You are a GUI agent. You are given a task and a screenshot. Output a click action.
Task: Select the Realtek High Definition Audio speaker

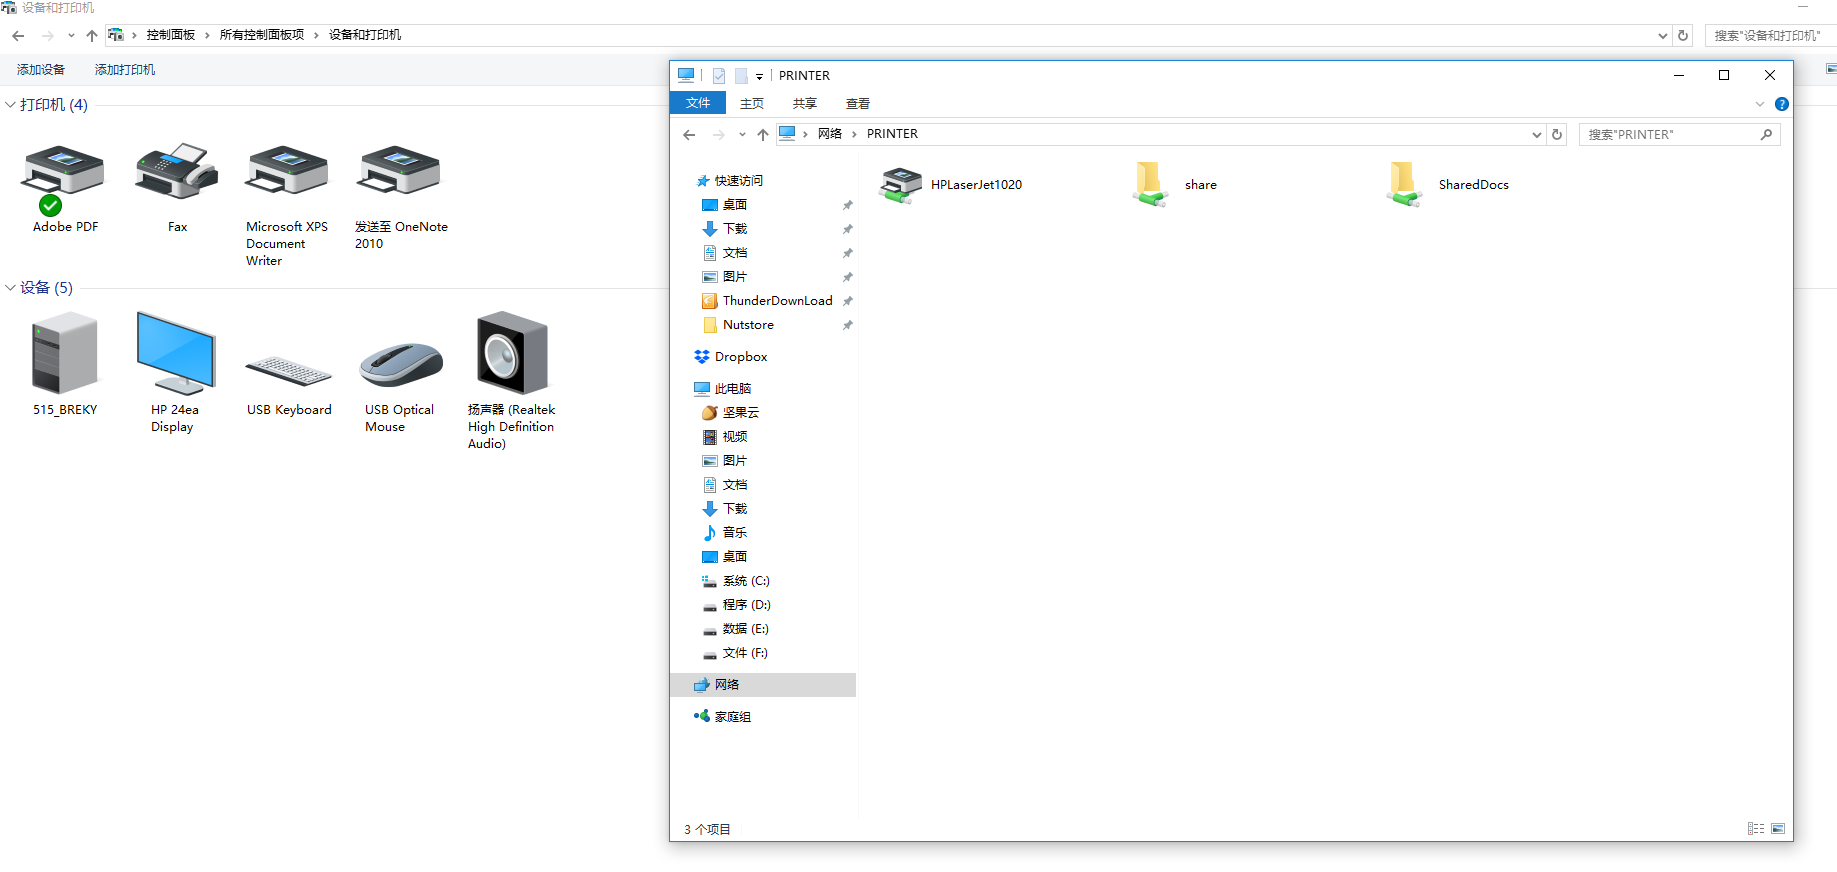click(512, 353)
